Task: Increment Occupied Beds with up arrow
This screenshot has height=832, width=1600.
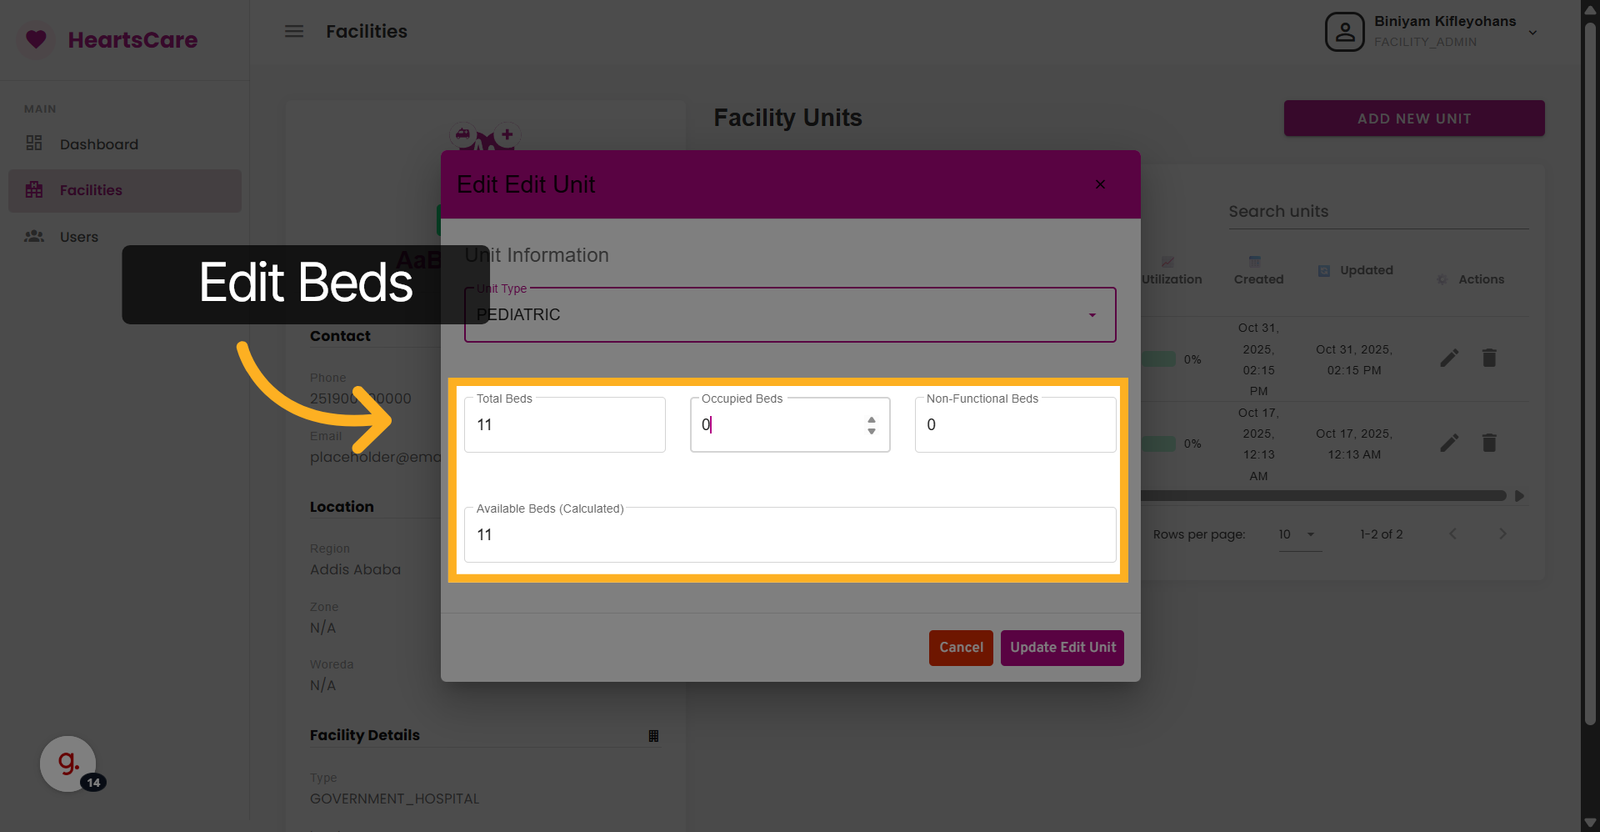Action: tap(871, 419)
